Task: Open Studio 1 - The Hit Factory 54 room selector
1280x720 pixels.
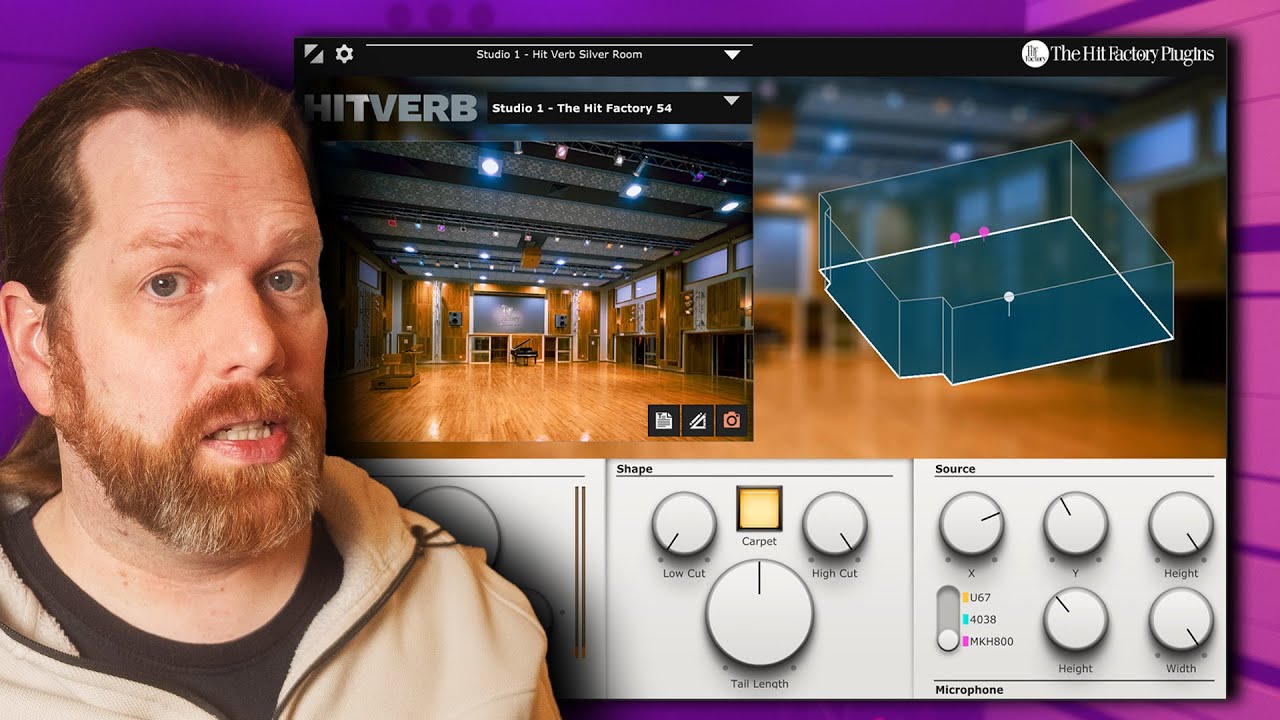Action: point(619,107)
